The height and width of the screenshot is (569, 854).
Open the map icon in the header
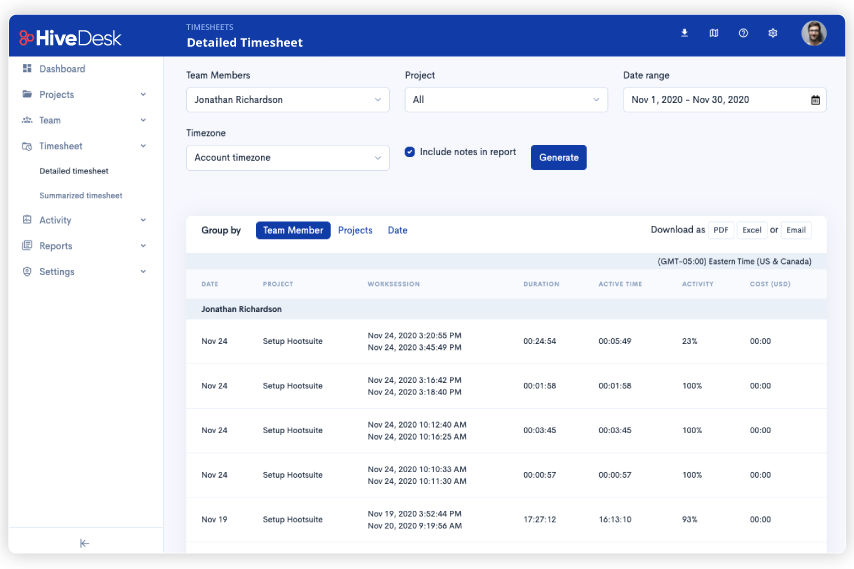713,33
